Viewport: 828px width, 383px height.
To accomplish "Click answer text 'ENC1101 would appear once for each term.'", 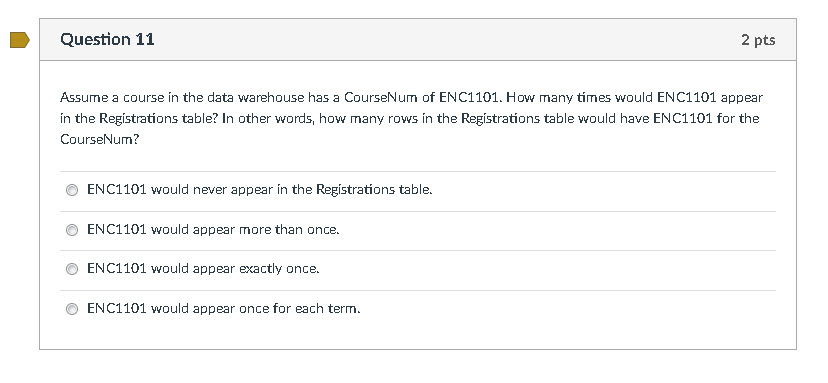I will (x=224, y=309).
